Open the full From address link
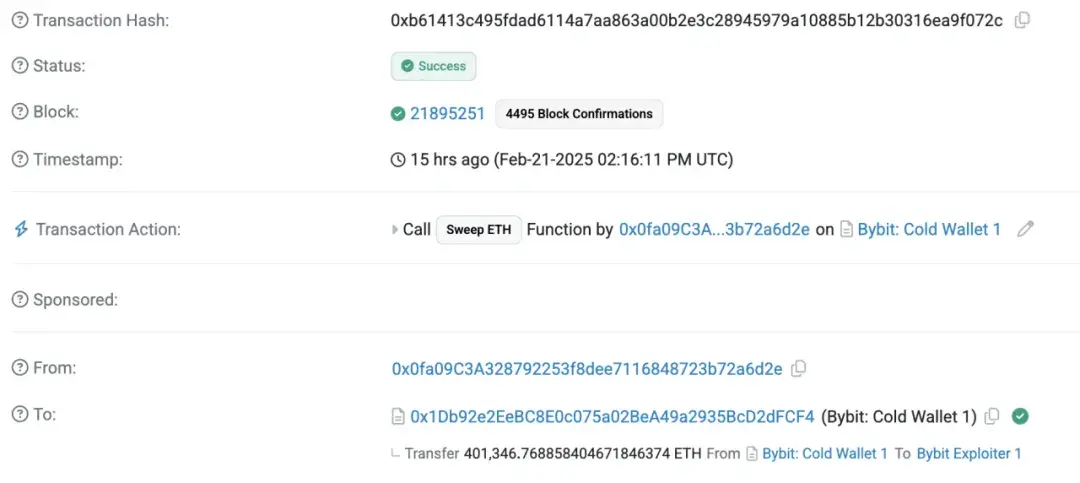Screen dimensions: 1080x483 click(x=587, y=369)
